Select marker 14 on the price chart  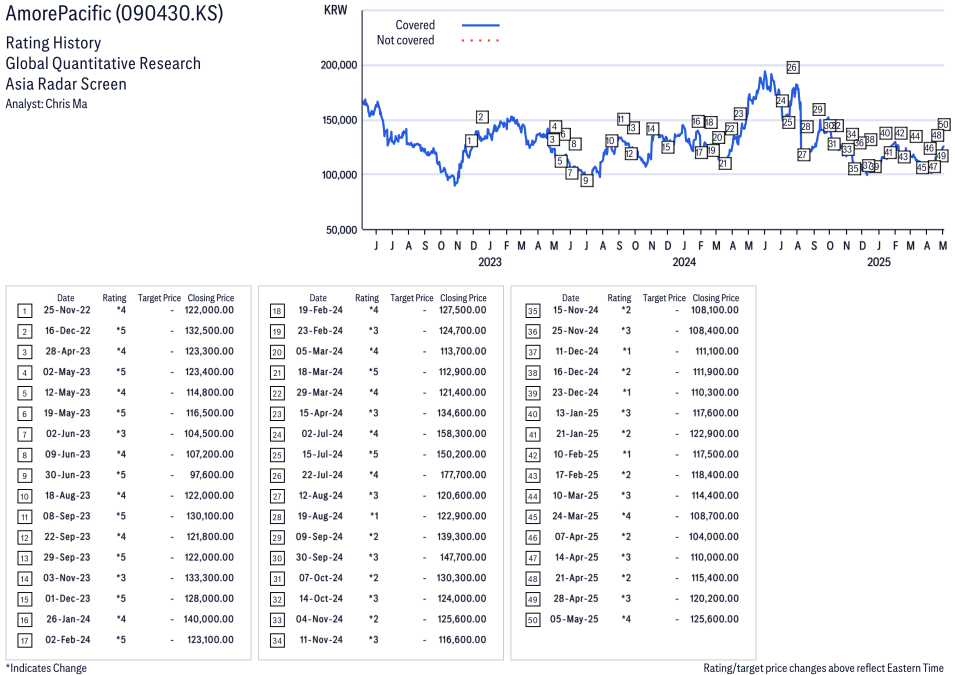pos(651,129)
